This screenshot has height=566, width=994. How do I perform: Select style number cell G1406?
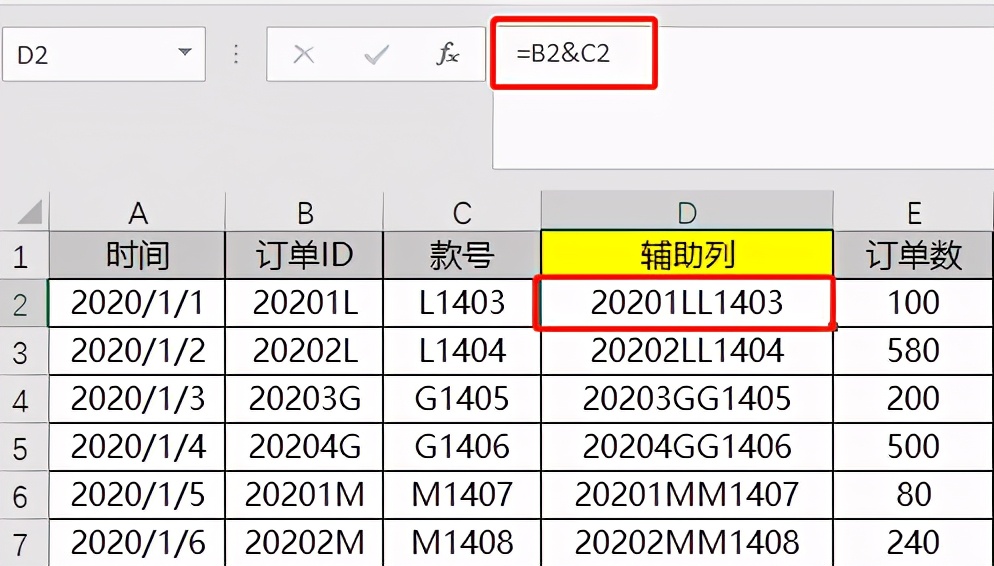(x=462, y=447)
